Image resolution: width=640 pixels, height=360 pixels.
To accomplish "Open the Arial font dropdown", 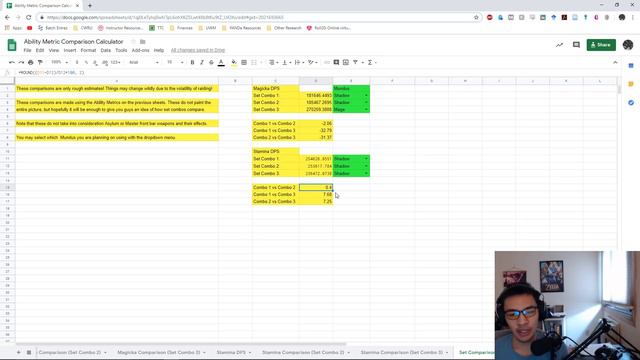I will pos(144,62).
